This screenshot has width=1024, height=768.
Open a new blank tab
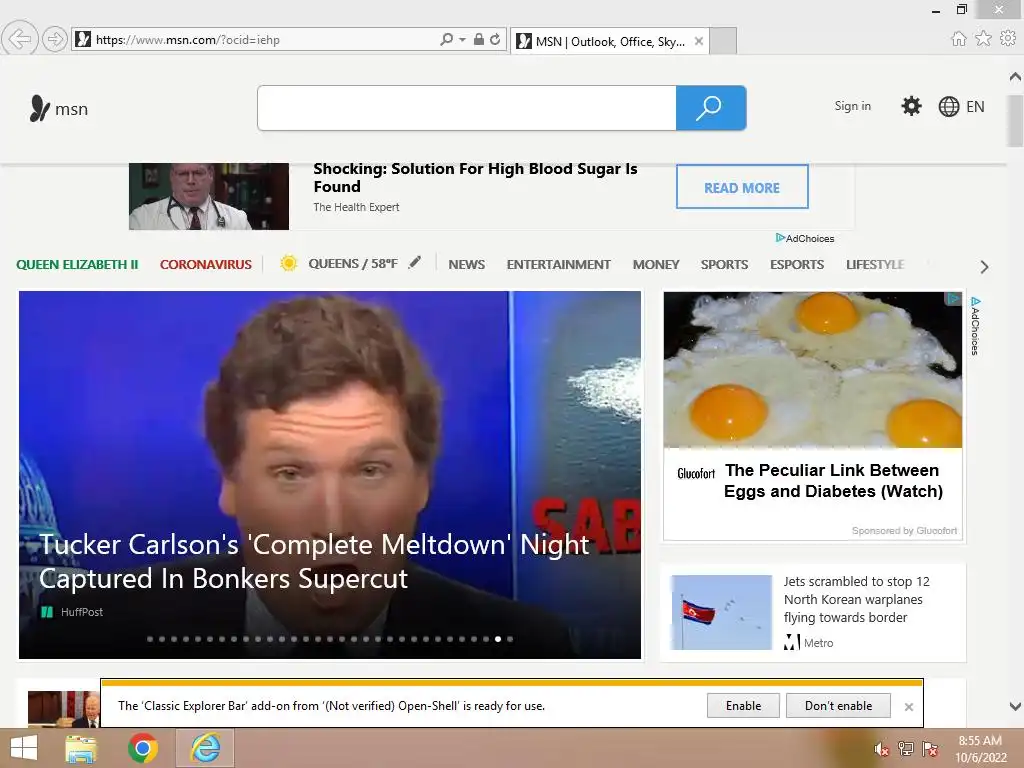[x=723, y=41]
